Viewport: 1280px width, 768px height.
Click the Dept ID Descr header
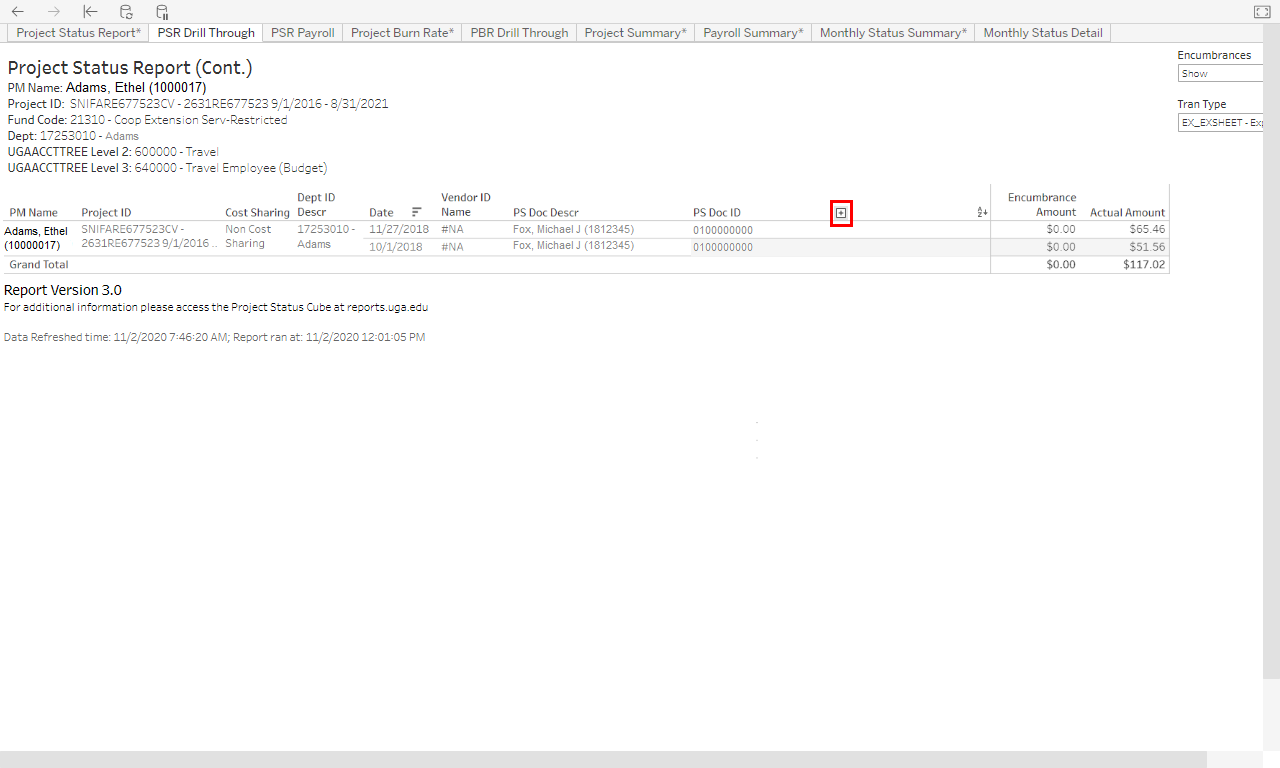click(x=316, y=205)
